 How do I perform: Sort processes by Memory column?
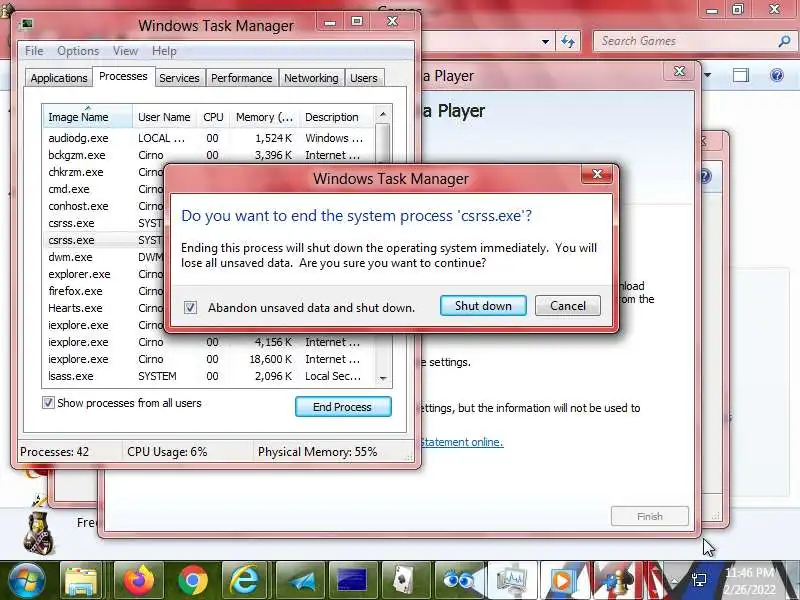[x=264, y=117]
